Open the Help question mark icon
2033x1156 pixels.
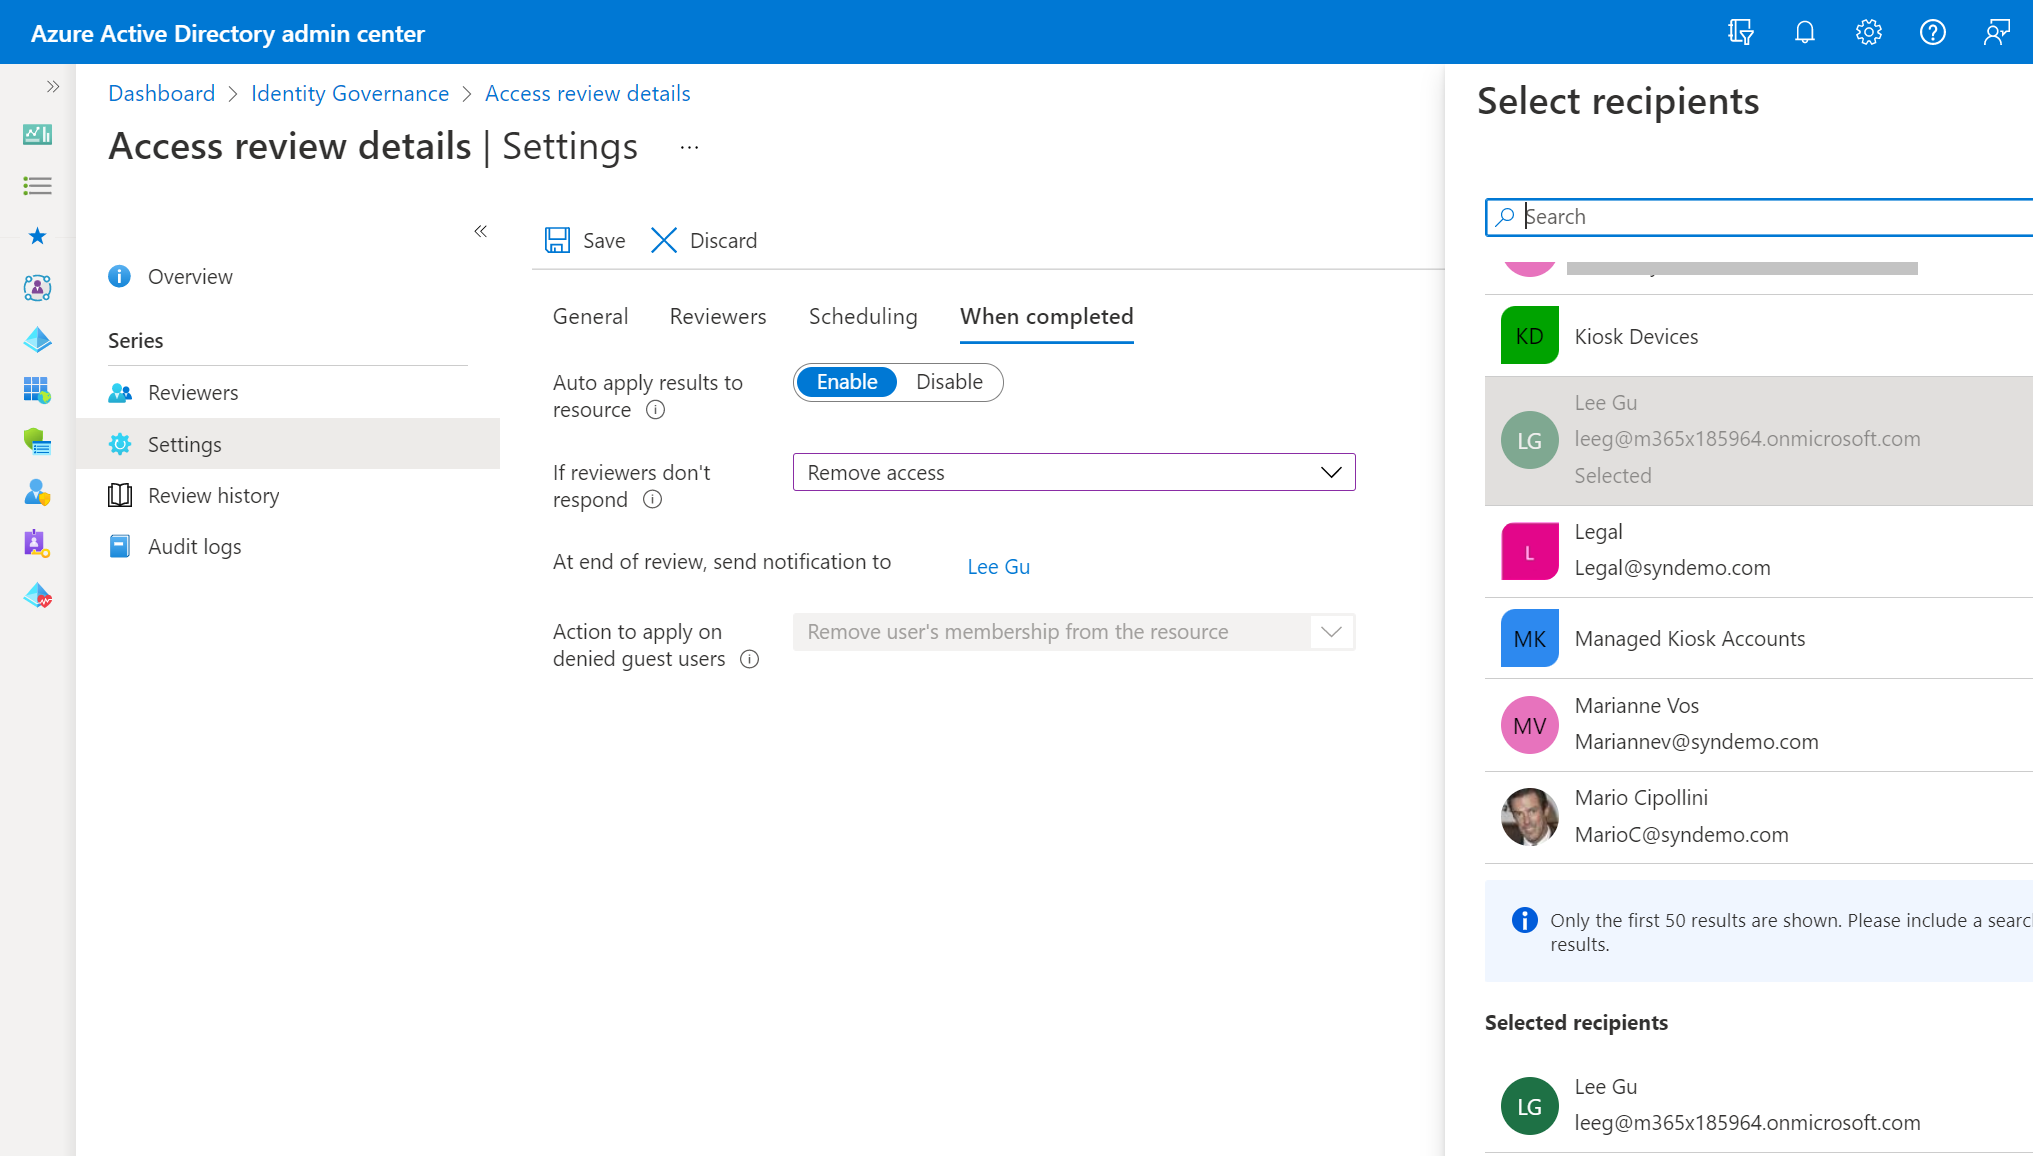click(1932, 31)
